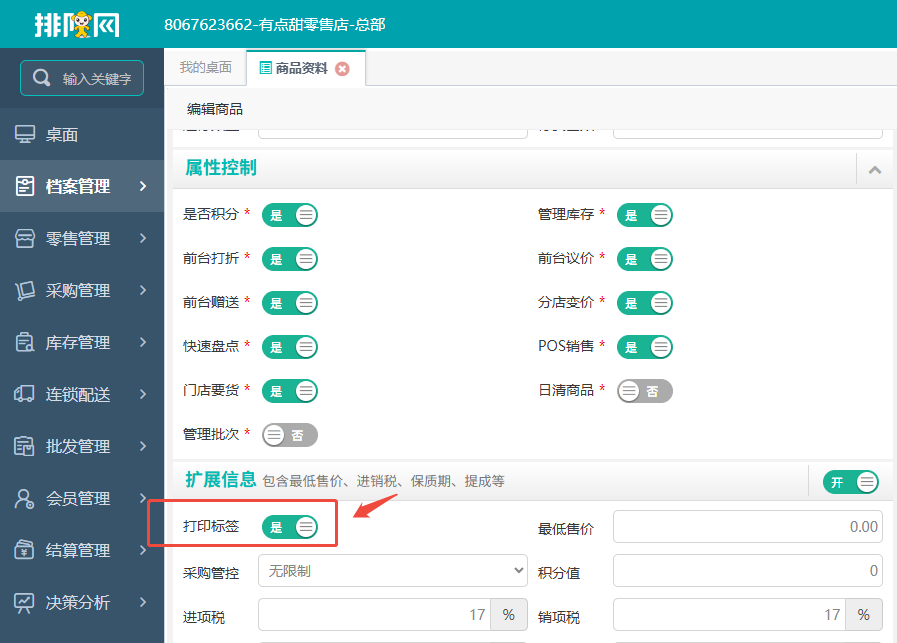
Task: Open the 库存管理 sidebar item
Action: [82, 343]
